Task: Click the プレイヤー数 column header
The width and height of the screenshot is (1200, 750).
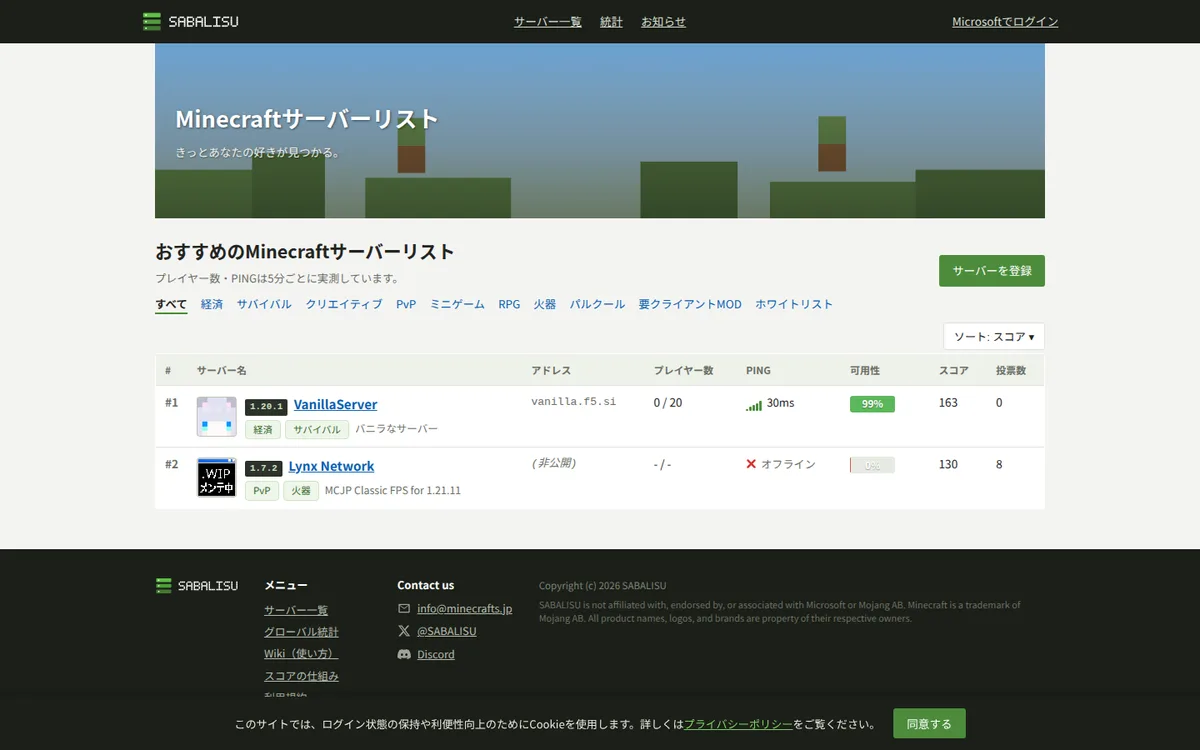Action: point(684,370)
